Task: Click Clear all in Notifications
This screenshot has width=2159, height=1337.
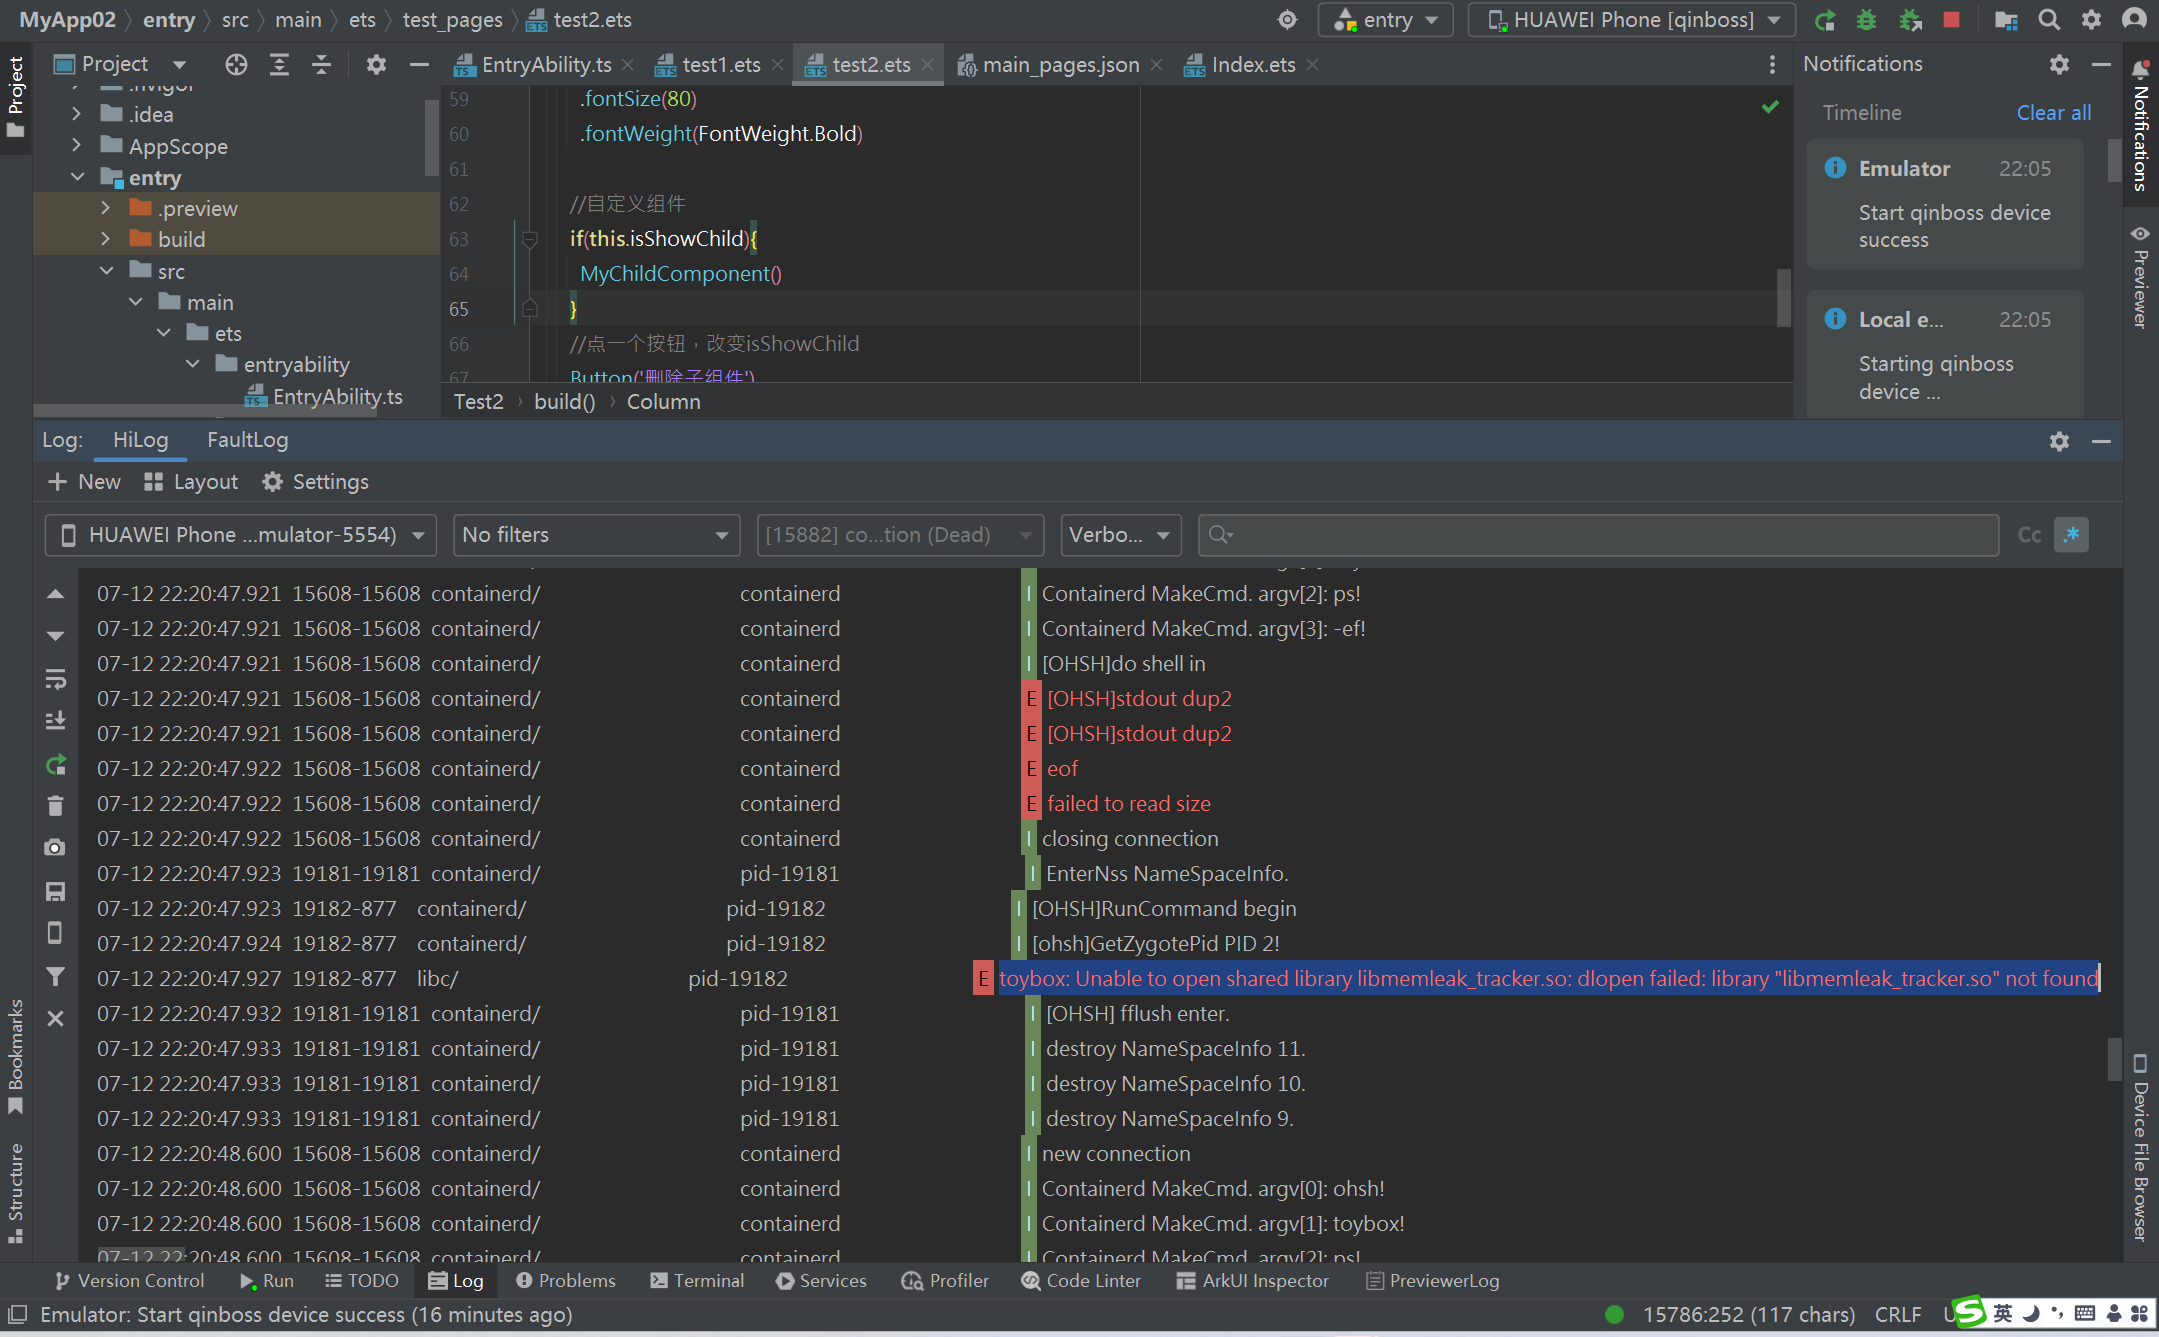Action: 2053,113
